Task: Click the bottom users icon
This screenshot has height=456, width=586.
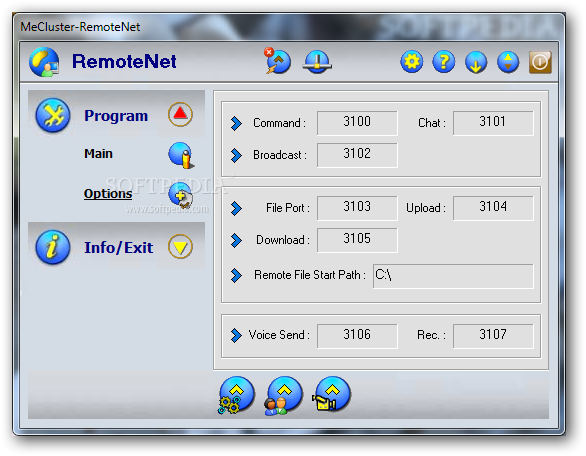Action: [x=284, y=395]
